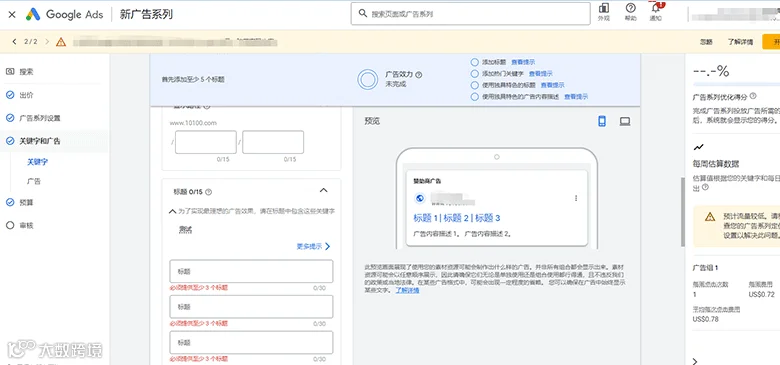780x365 pixels.
Task: Click the trend line icon above 每周估算数据
Action: pyautogui.click(x=699, y=147)
